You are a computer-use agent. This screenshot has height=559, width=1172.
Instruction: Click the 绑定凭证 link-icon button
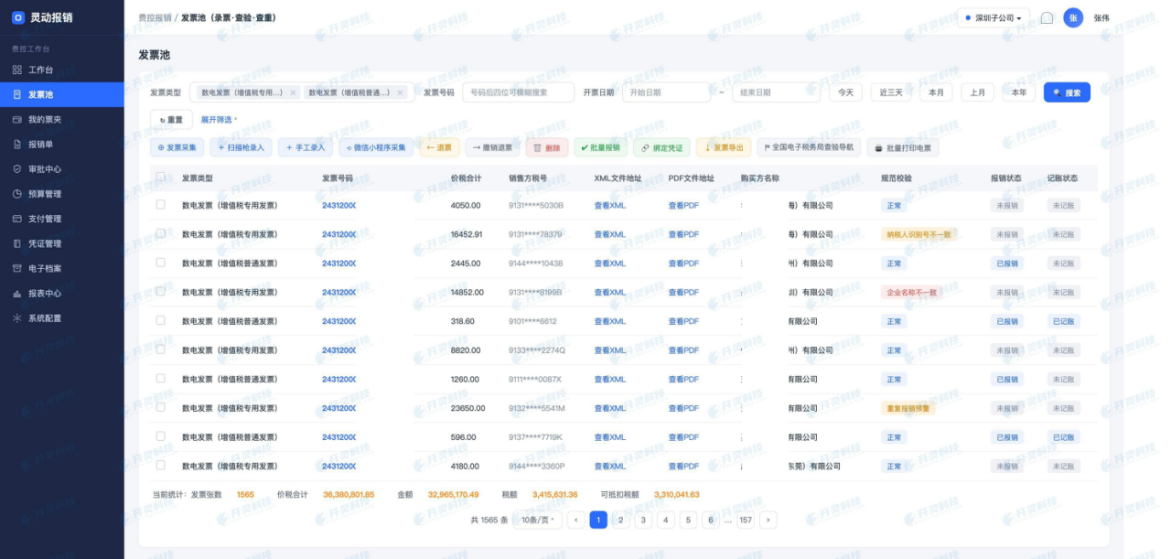coord(661,148)
